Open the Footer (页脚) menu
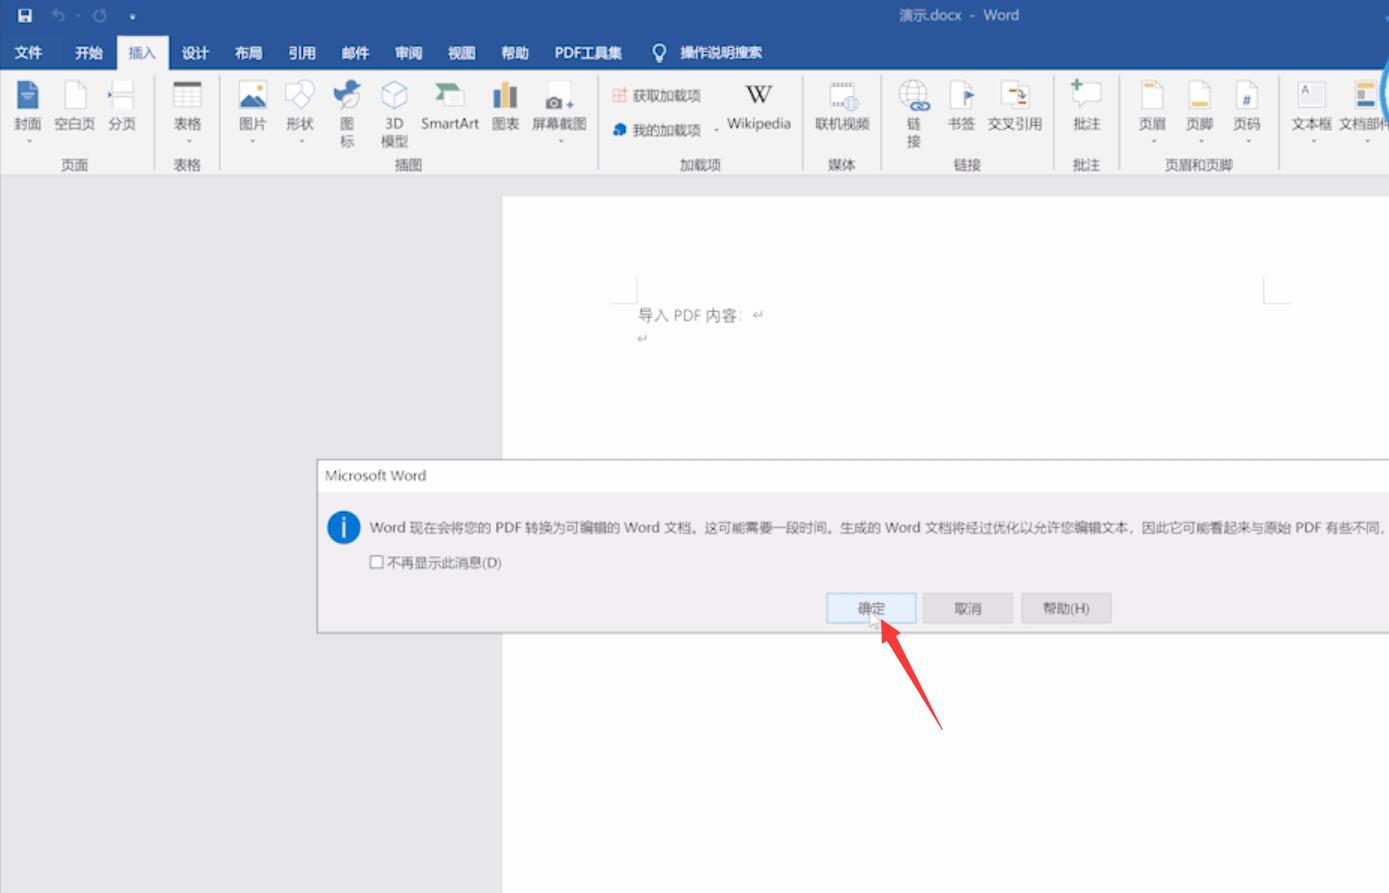Viewport: 1389px width, 893px height. [1199, 112]
